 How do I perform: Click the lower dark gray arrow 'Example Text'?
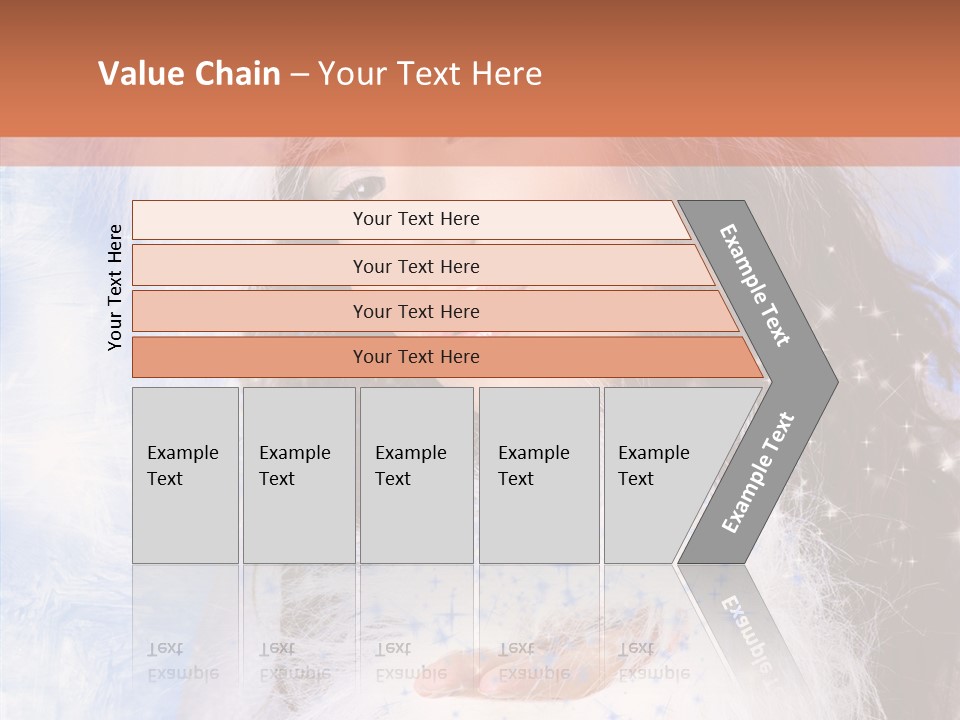click(x=758, y=473)
